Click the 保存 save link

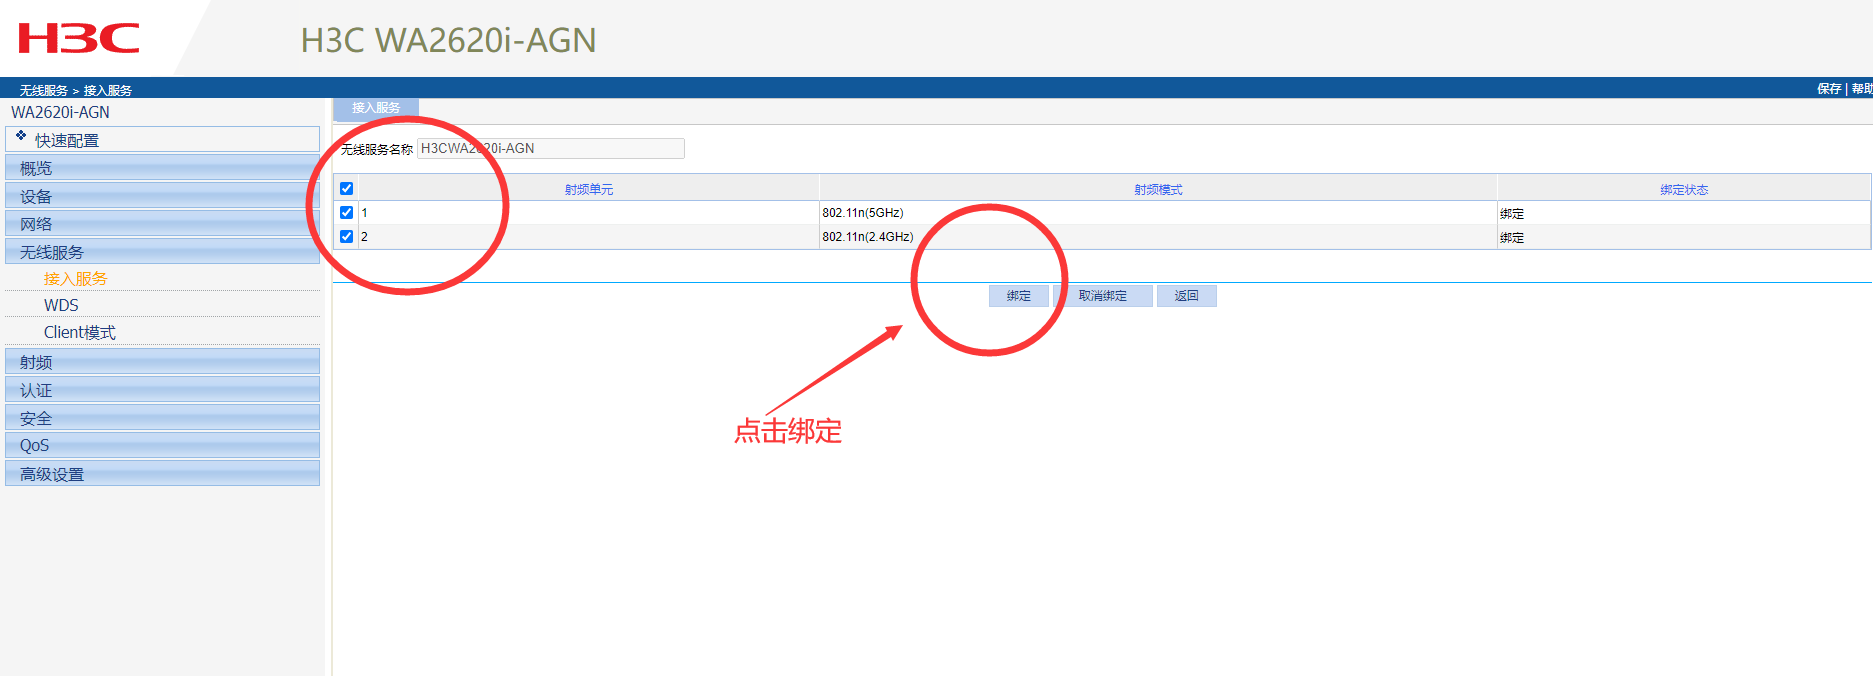(x=1829, y=89)
